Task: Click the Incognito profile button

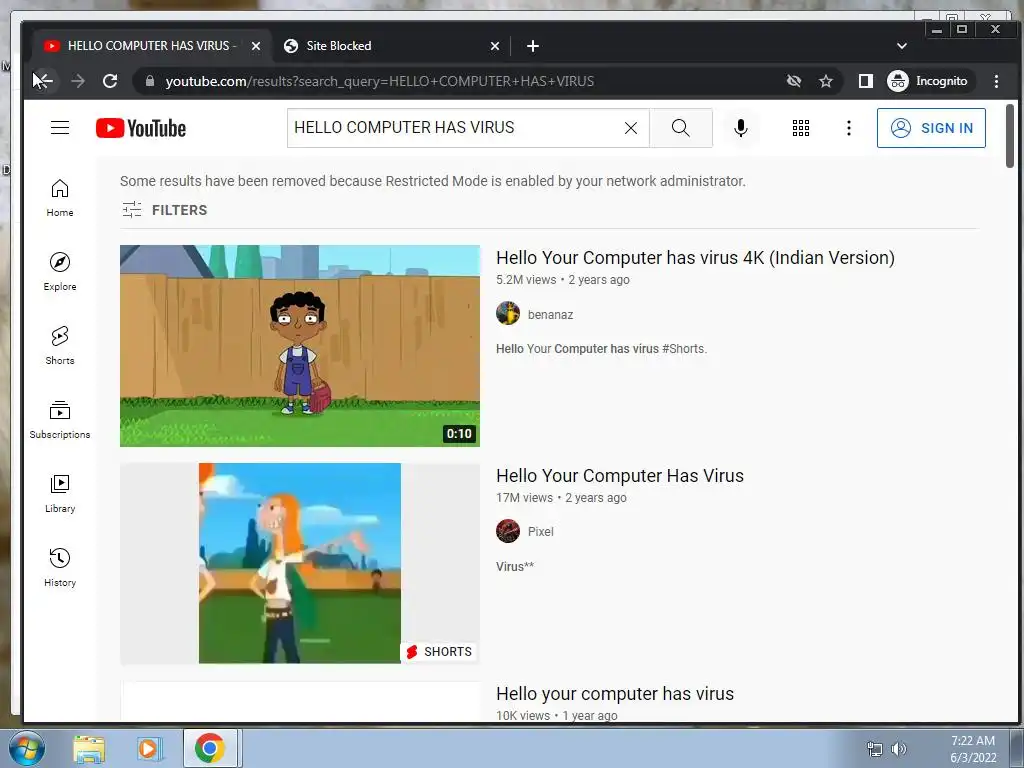Action: [x=929, y=81]
